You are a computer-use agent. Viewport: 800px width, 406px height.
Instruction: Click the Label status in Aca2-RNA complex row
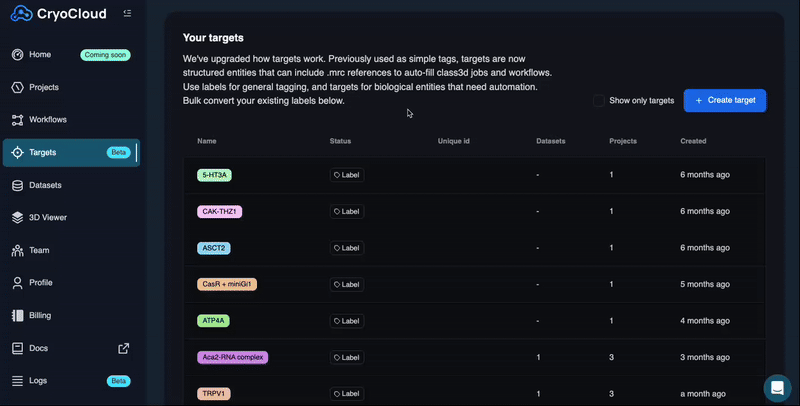pyautogui.click(x=347, y=357)
